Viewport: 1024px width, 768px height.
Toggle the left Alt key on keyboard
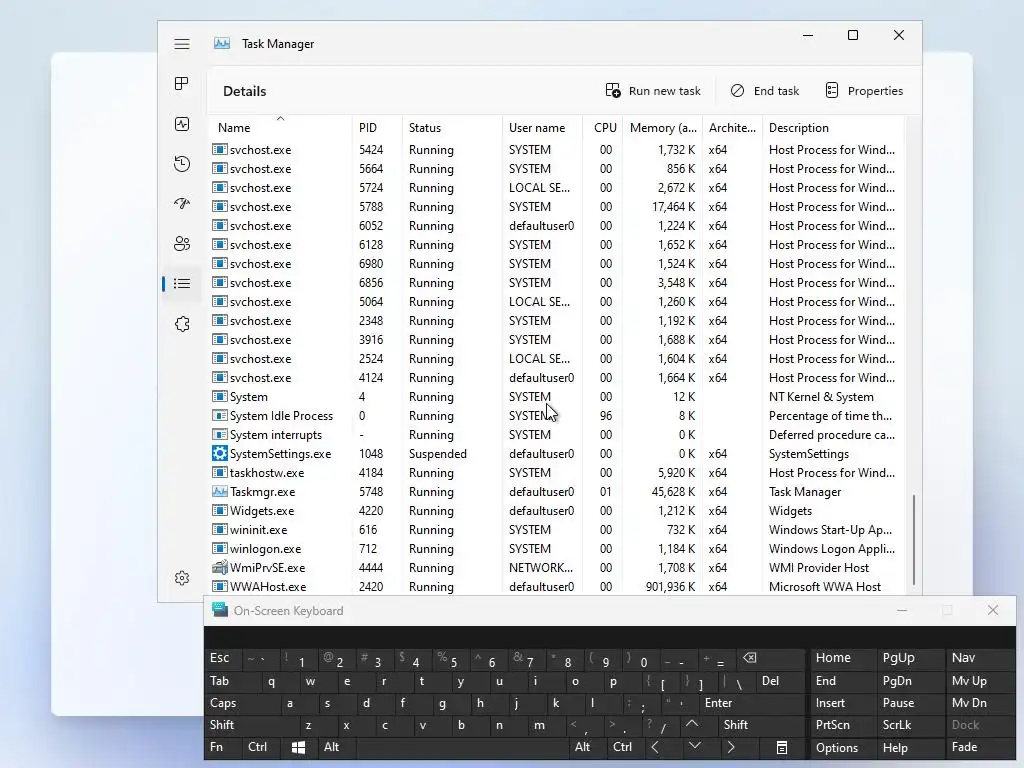coord(336,747)
